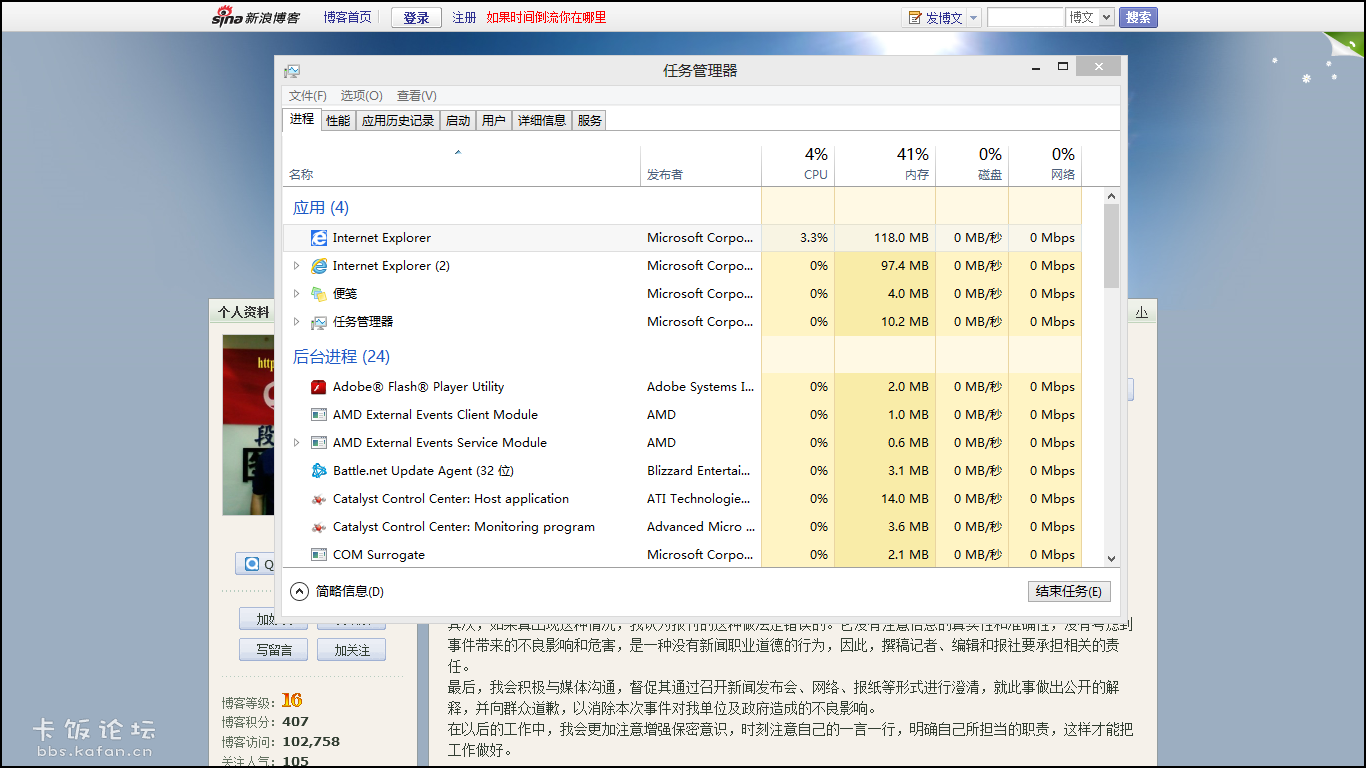Switch to the 应用历史记录 tab
The width and height of the screenshot is (1366, 768).
[398, 120]
